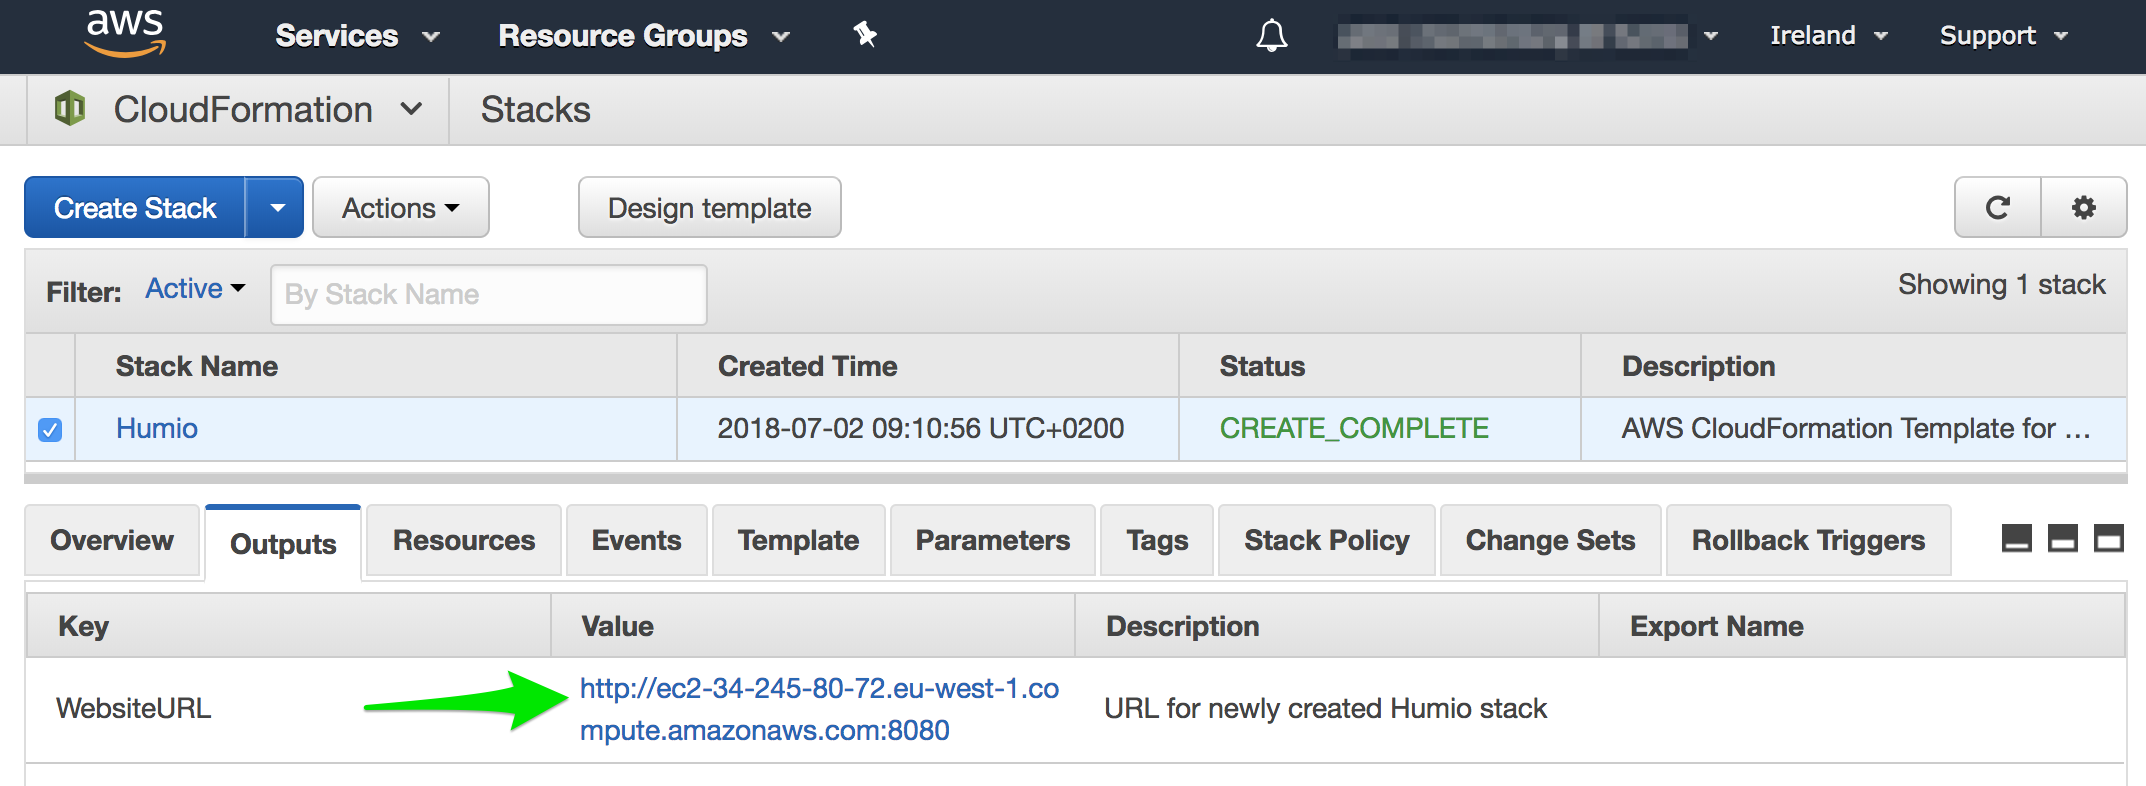2146x786 pixels.
Task: Click the Design template button
Action: click(709, 208)
